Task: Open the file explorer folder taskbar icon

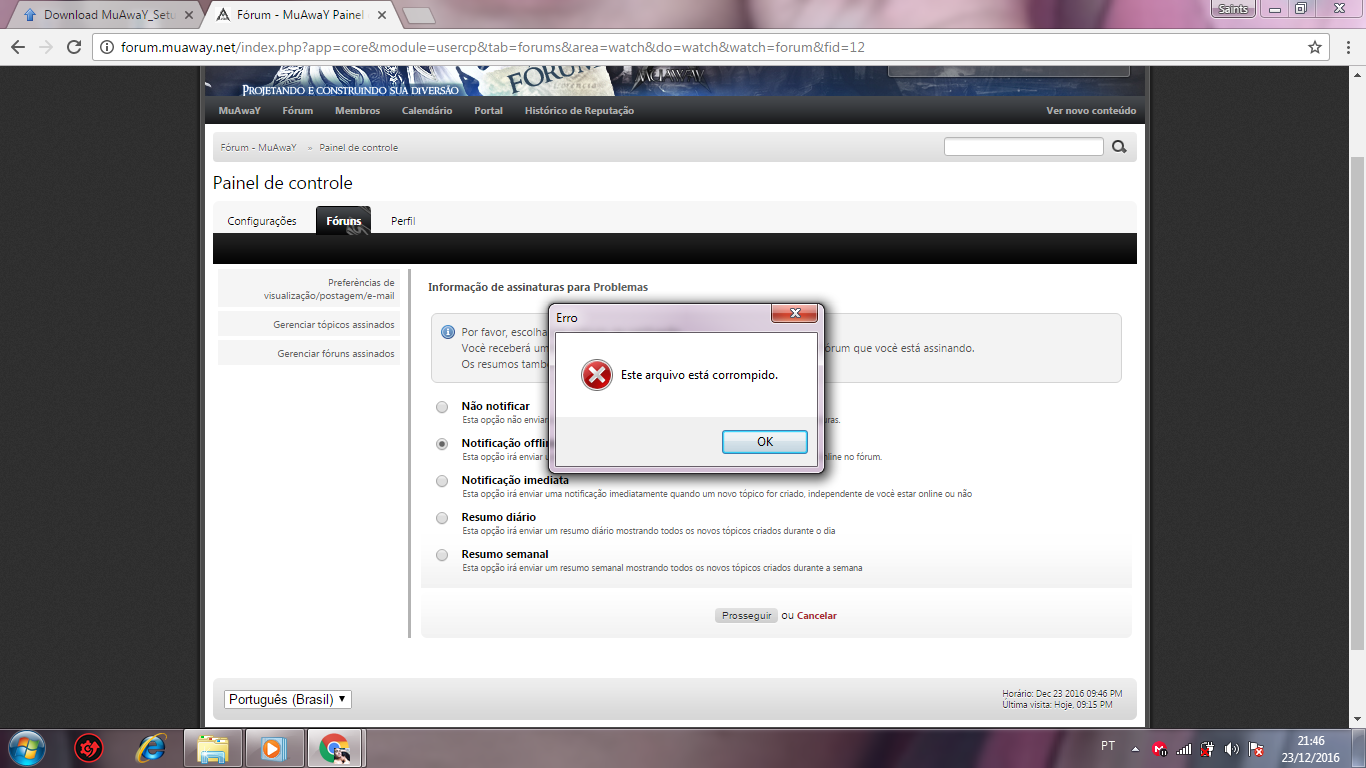Action: (213, 748)
